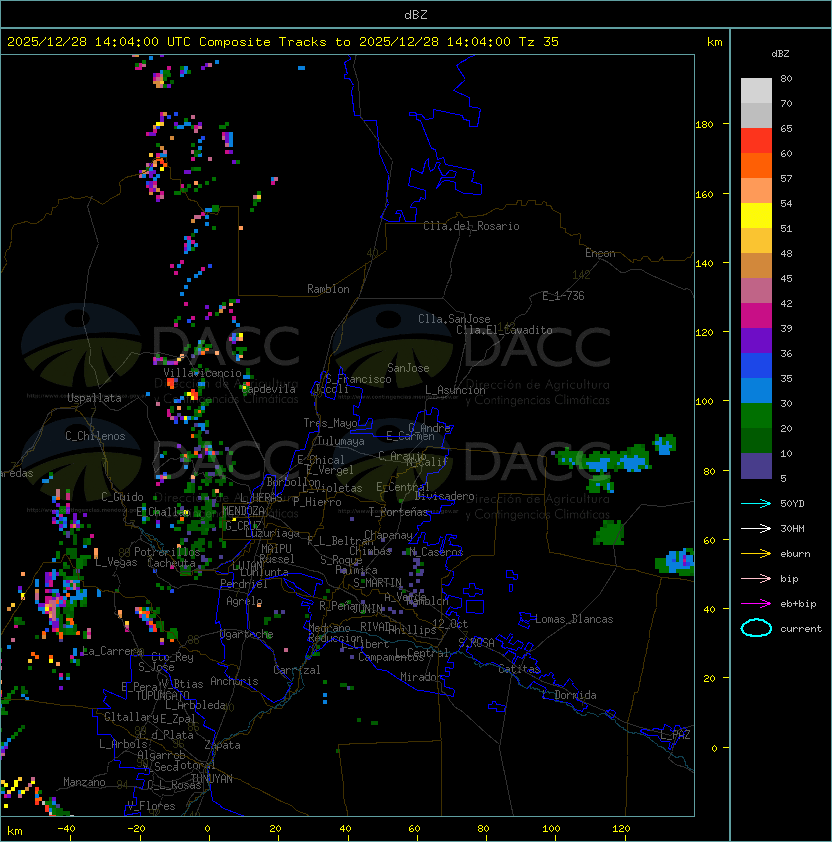This screenshot has width=832, height=842.
Task: Click the E_1-736 label
Action: (563, 295)
